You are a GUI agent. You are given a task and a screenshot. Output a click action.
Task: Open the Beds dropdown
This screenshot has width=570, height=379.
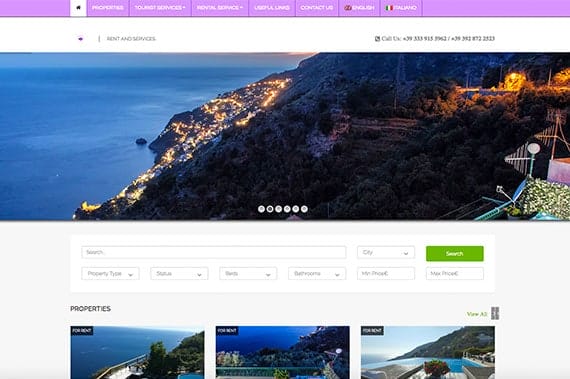[248, 274]
